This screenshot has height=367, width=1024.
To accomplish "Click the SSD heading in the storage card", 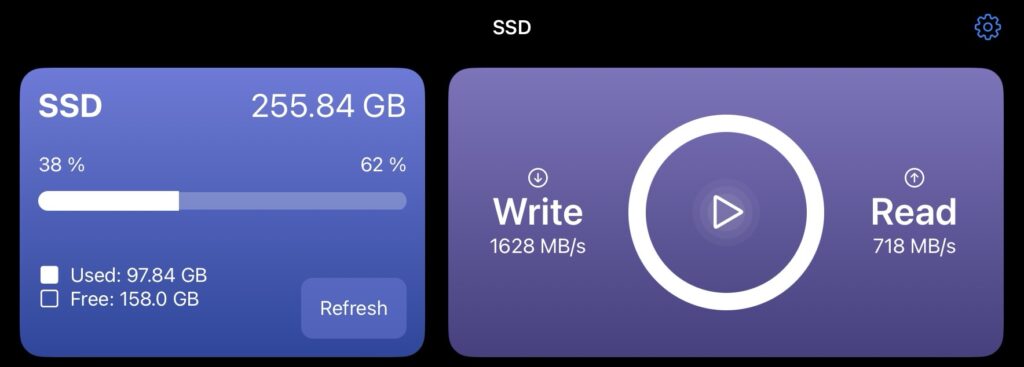I will coord(70,106).
